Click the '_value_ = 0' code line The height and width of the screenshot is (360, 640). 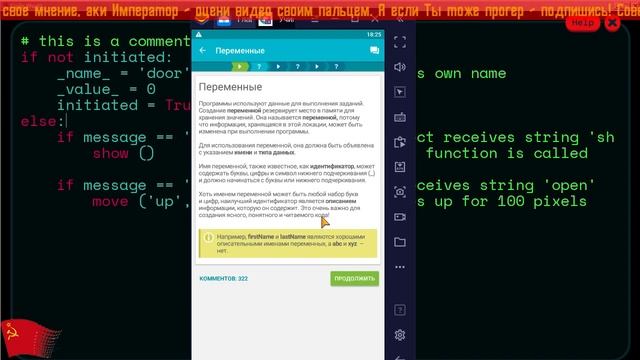[x=106, y=89]
